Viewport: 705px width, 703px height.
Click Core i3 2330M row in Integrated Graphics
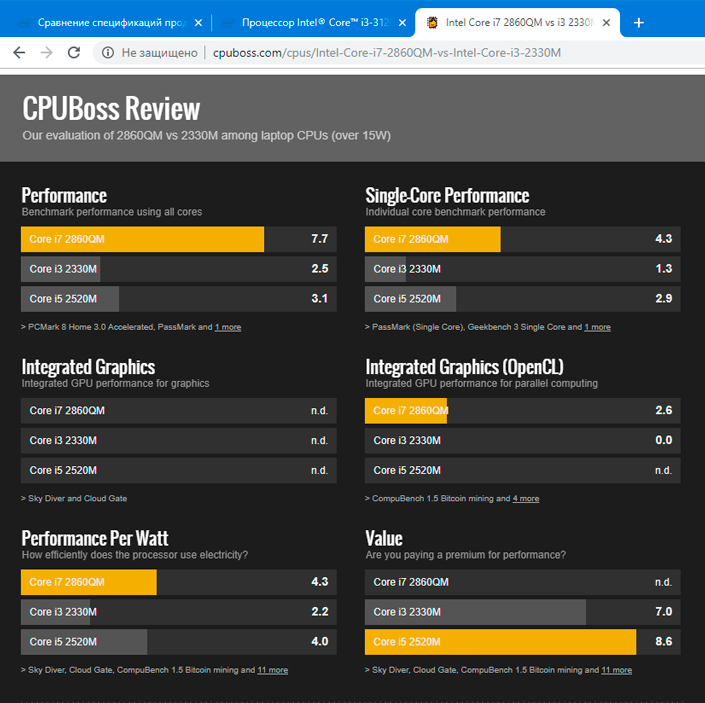[x=178, y=440]
